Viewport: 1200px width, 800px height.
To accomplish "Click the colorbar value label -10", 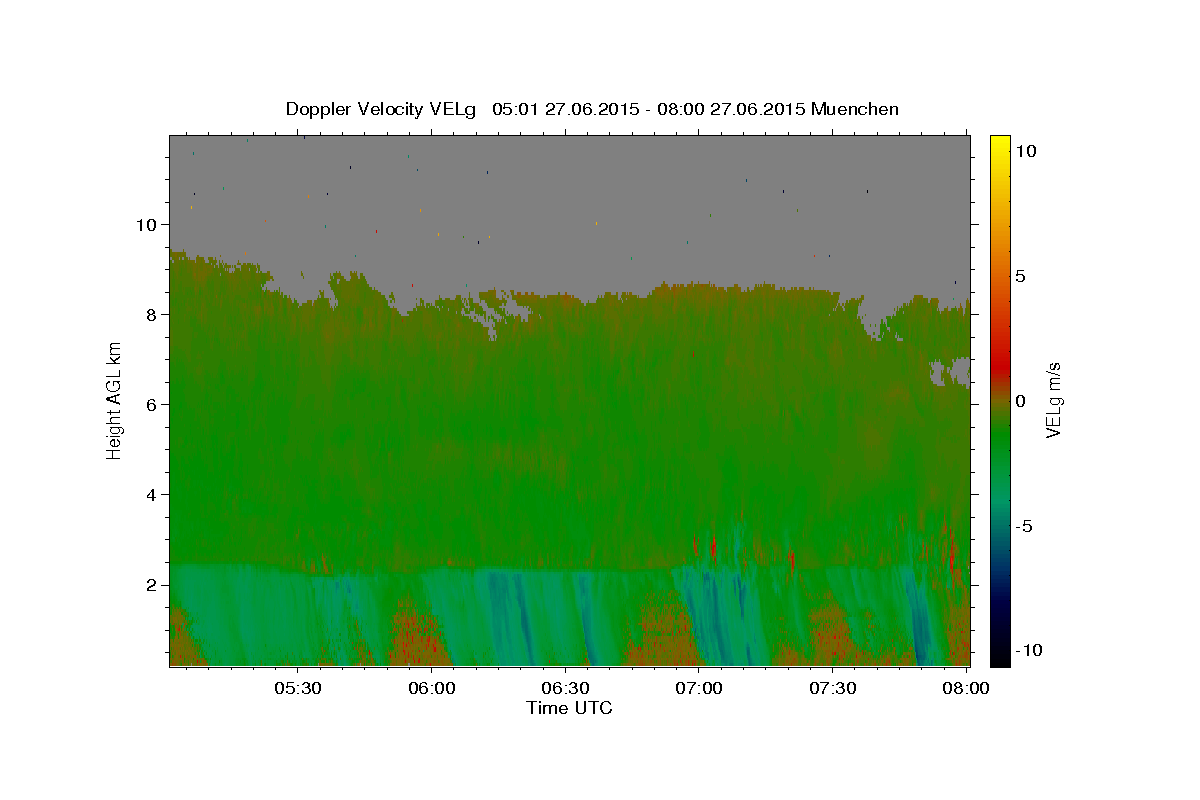I will click(1029, 650).
